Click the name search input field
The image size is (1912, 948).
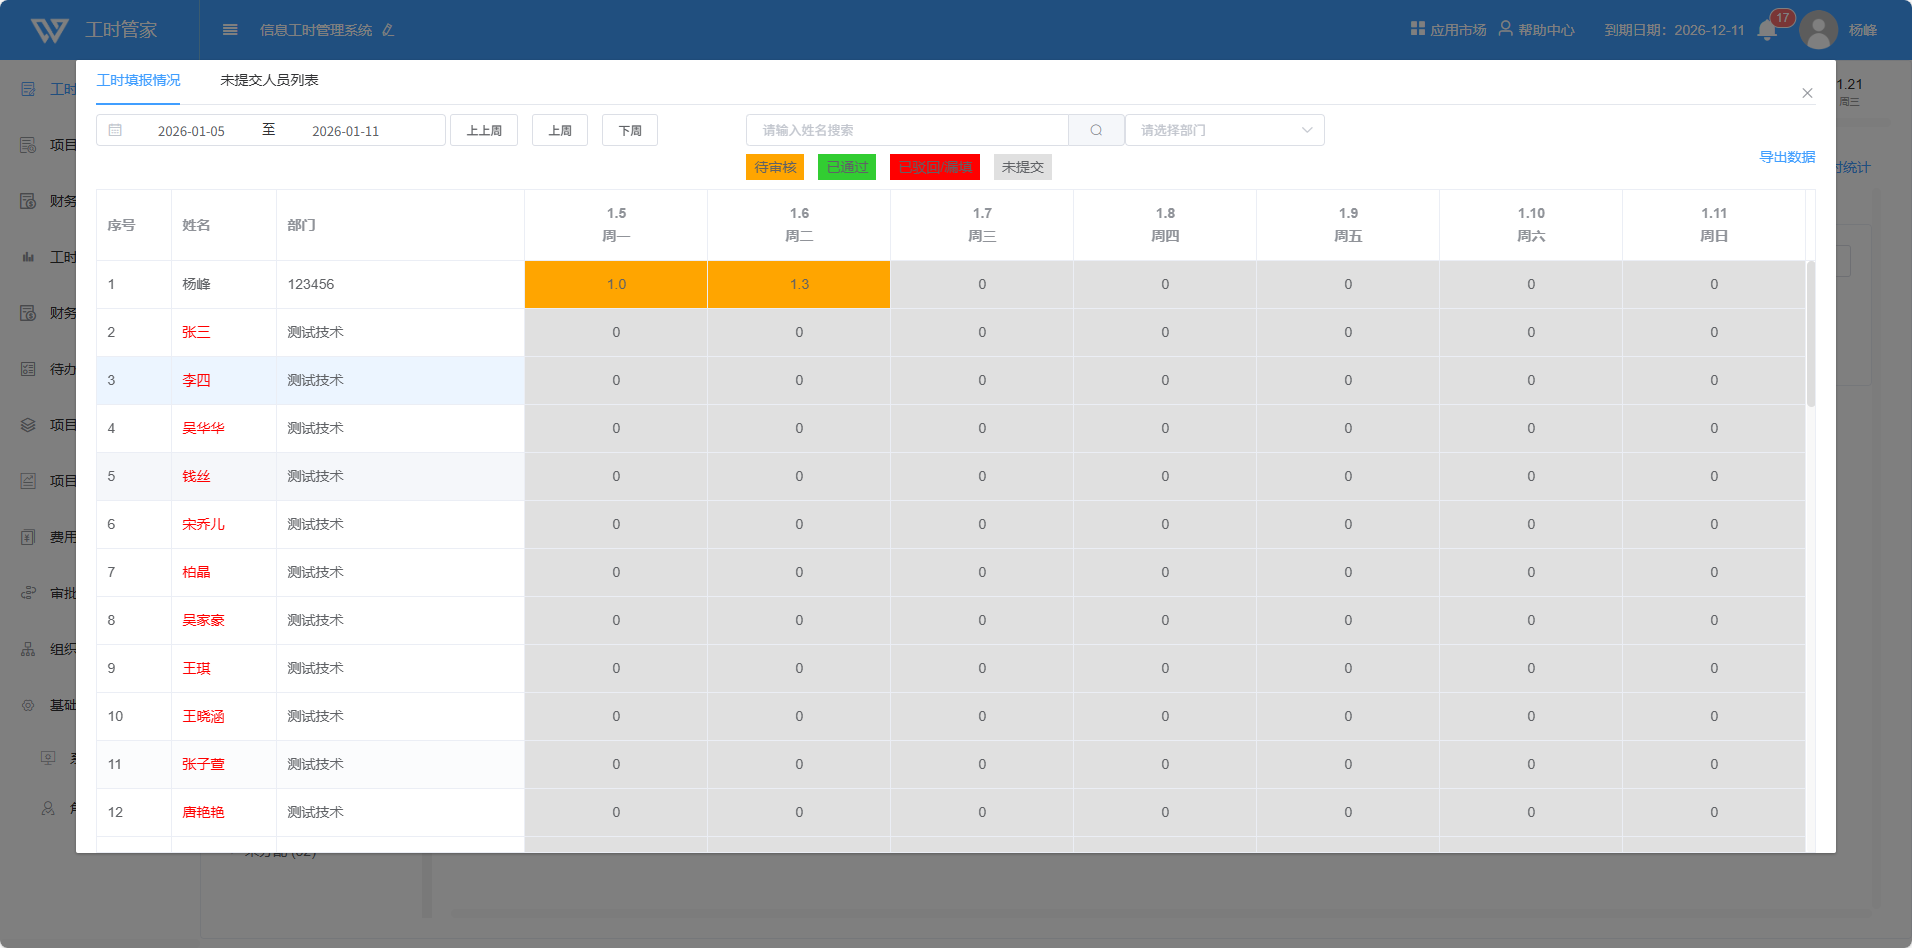click(907, 130)
